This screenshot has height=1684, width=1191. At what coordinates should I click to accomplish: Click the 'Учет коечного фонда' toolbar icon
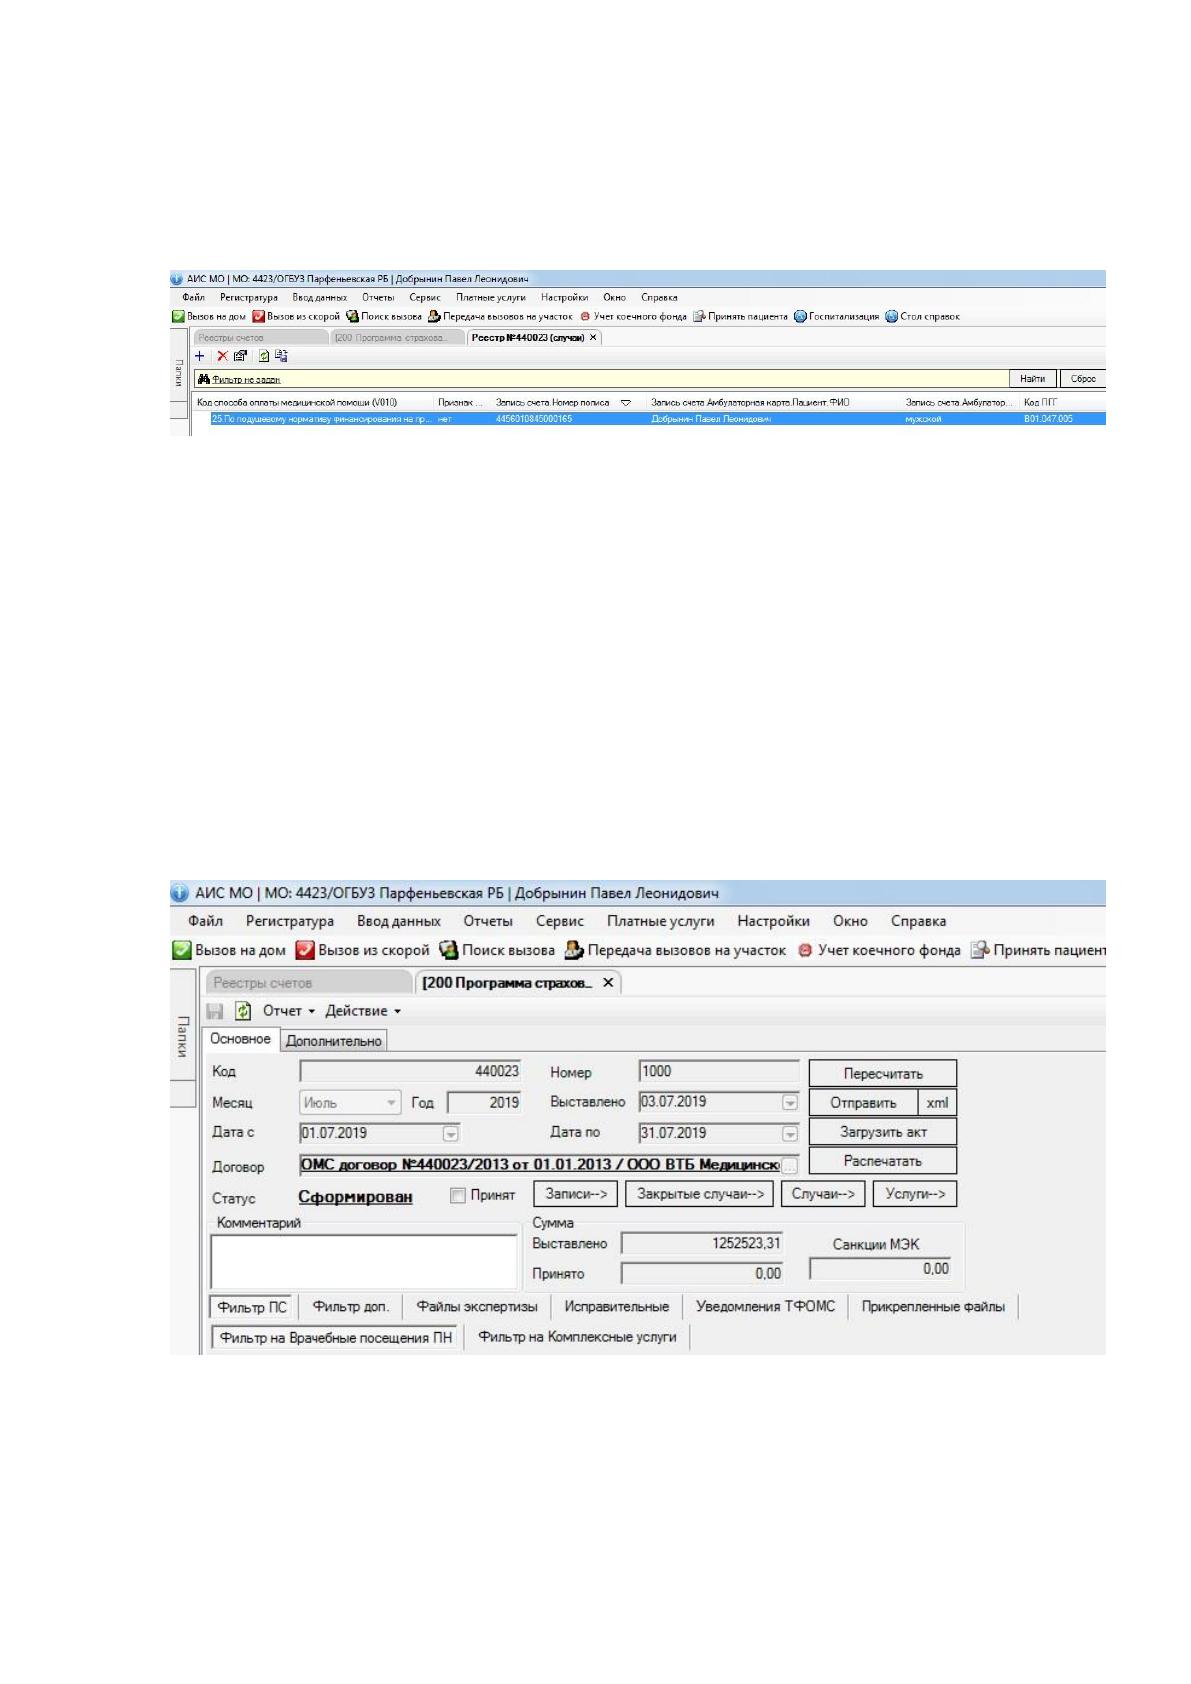click(x=804, y=951)
